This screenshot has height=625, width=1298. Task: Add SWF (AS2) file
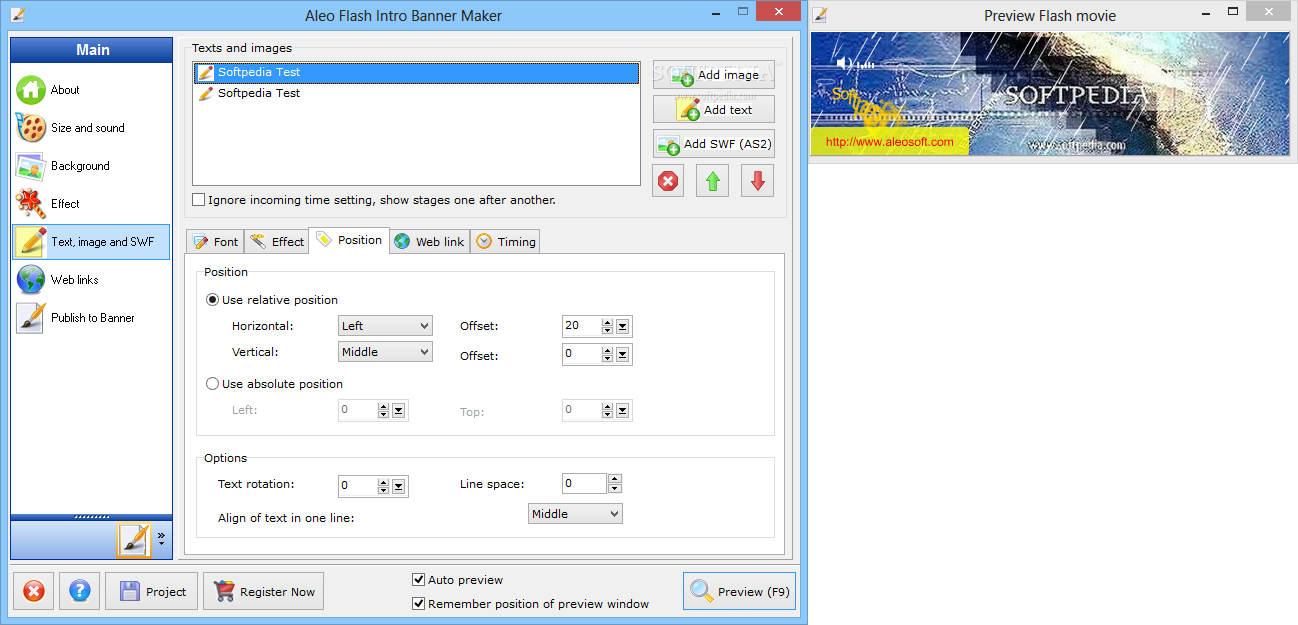pyautogui.click(x=714, y=144)
